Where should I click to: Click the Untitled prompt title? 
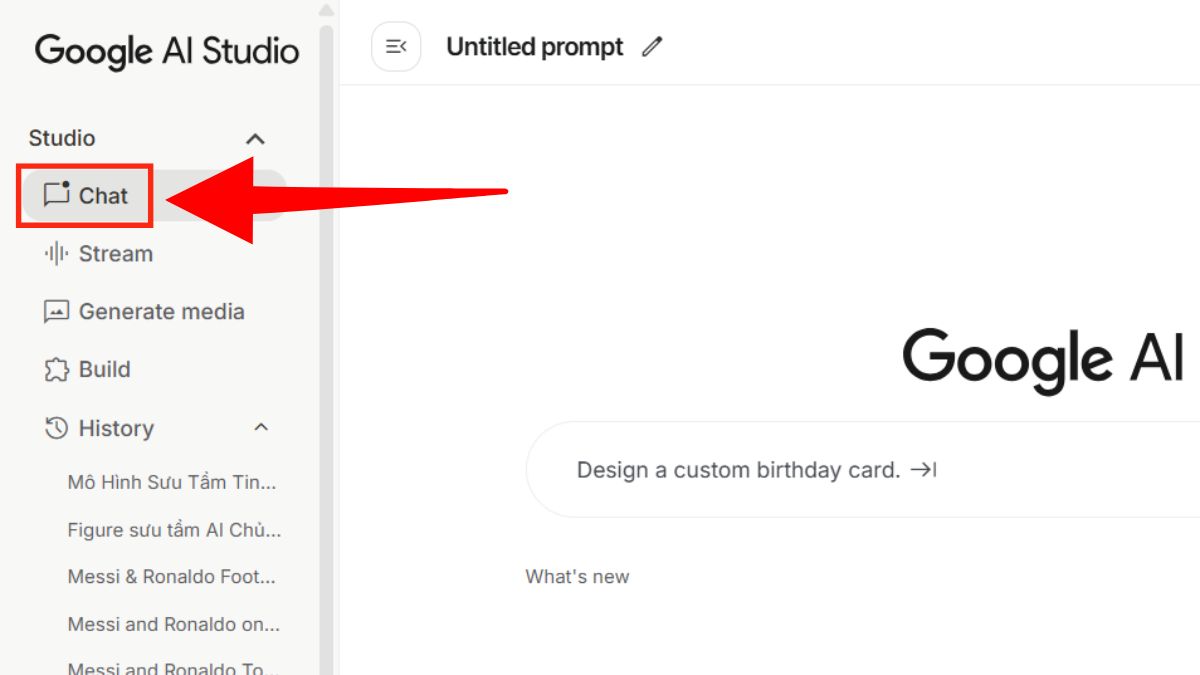[x=535, y=47]
